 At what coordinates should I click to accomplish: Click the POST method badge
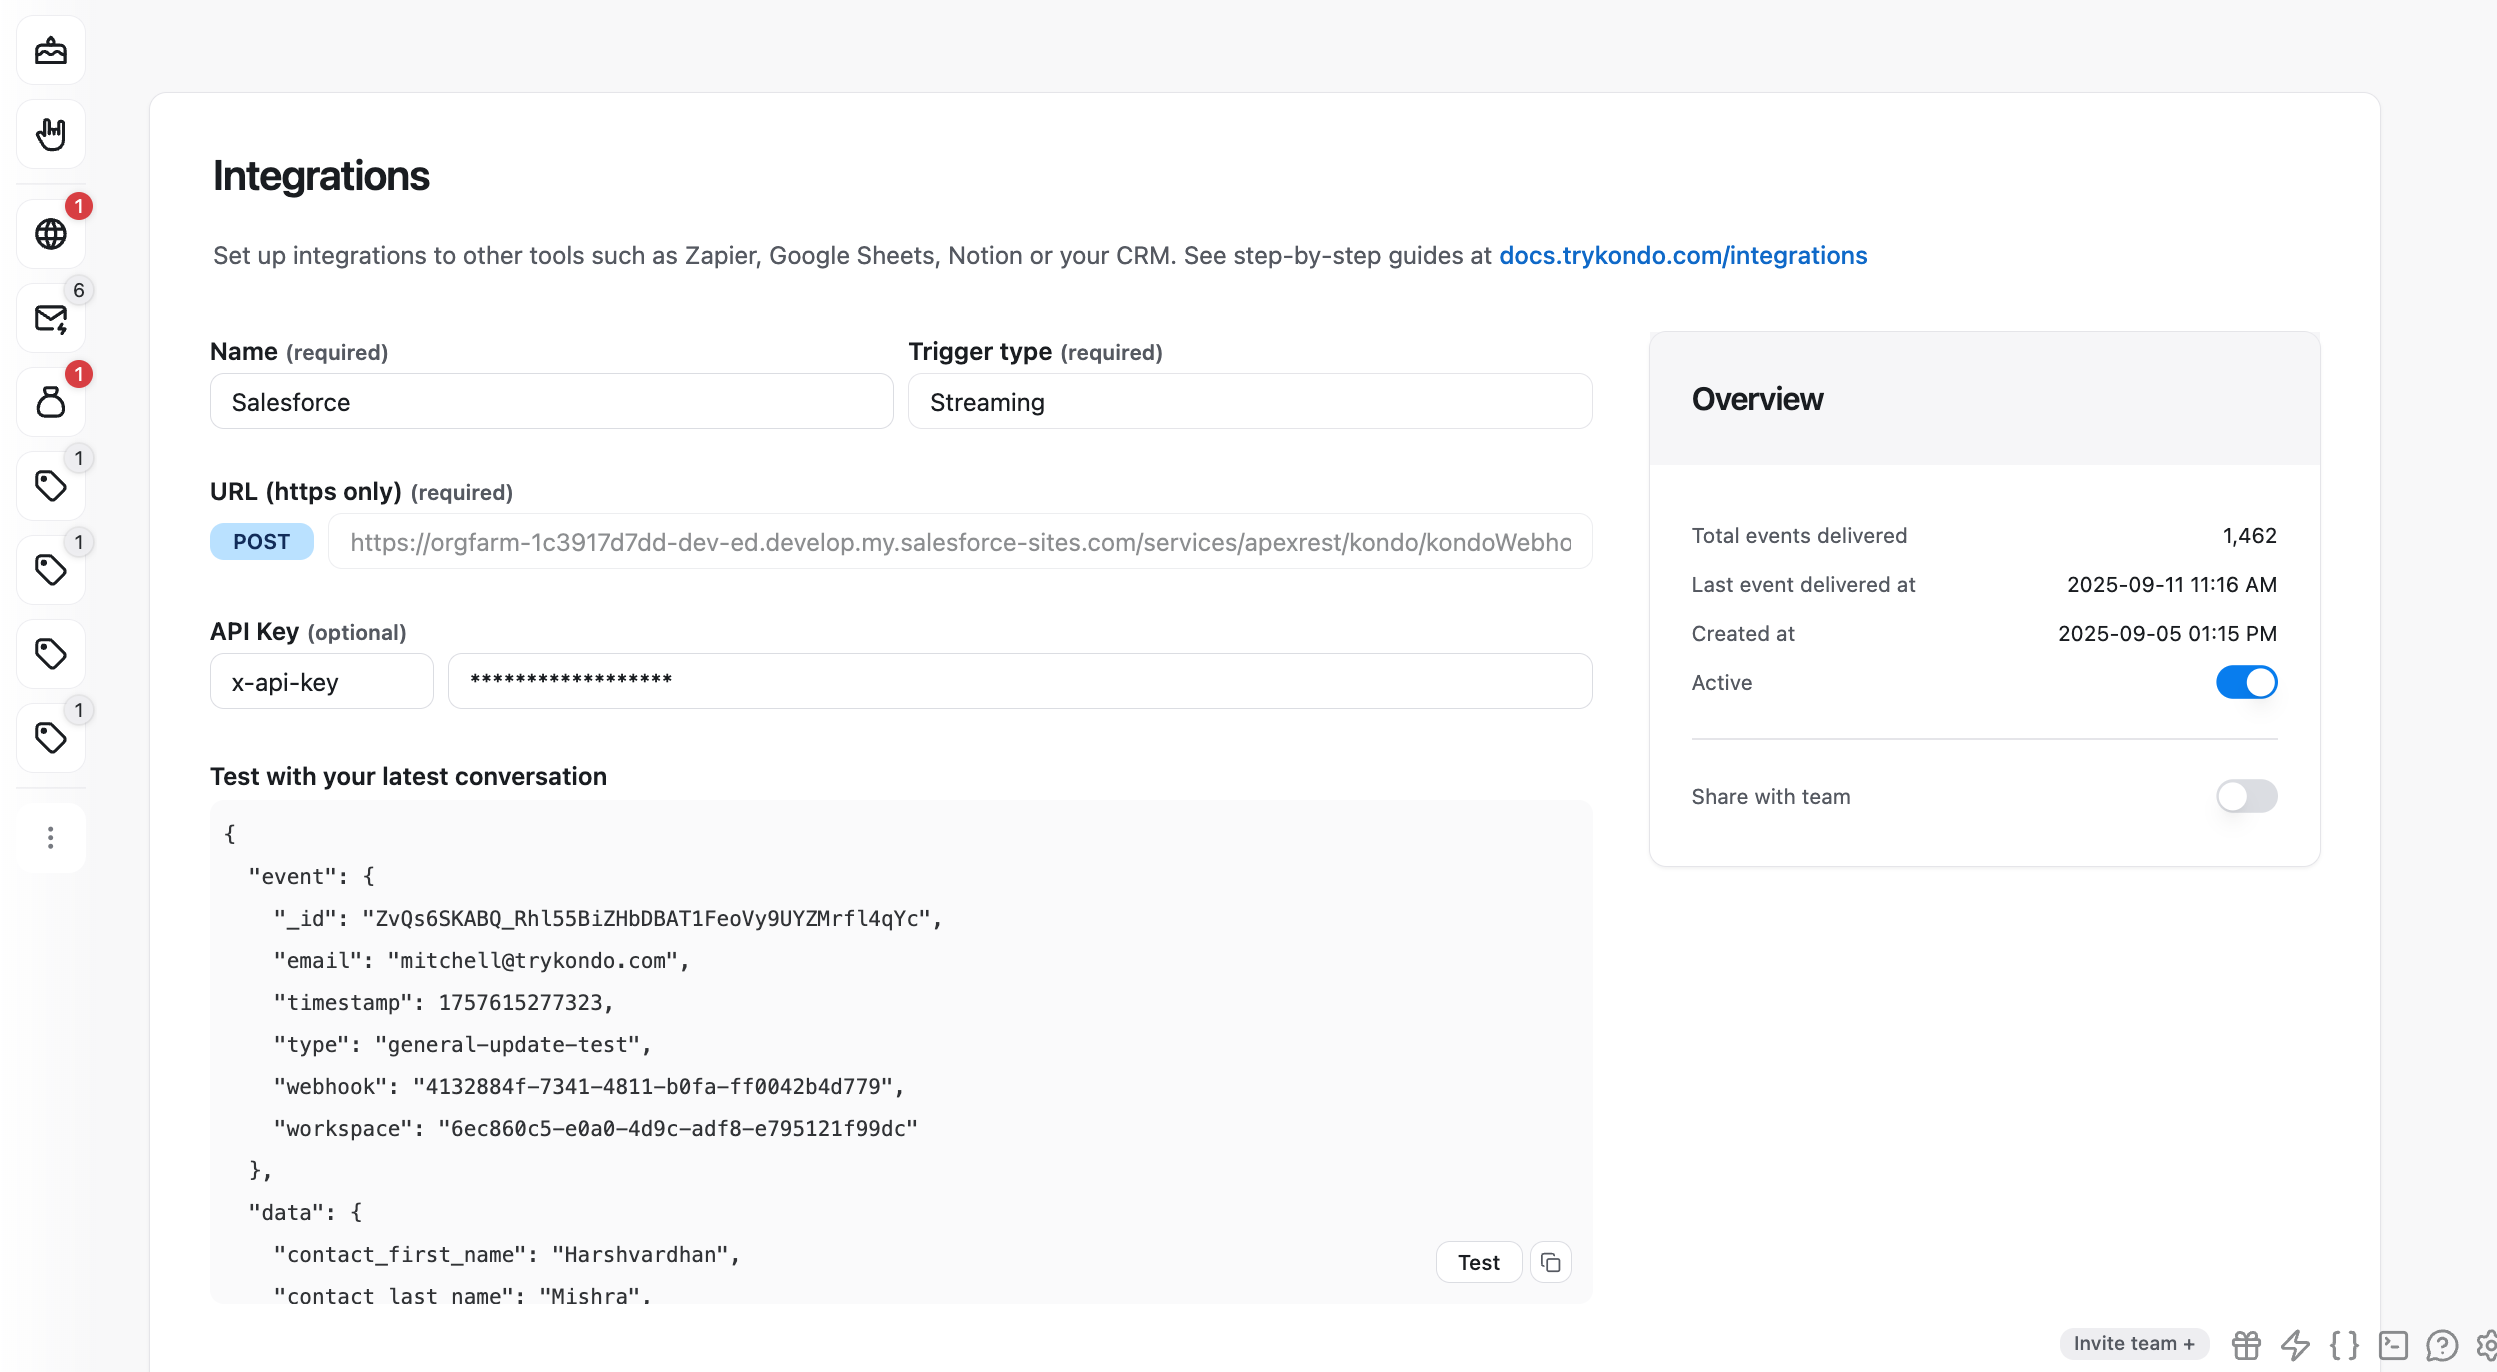[261, 541]
